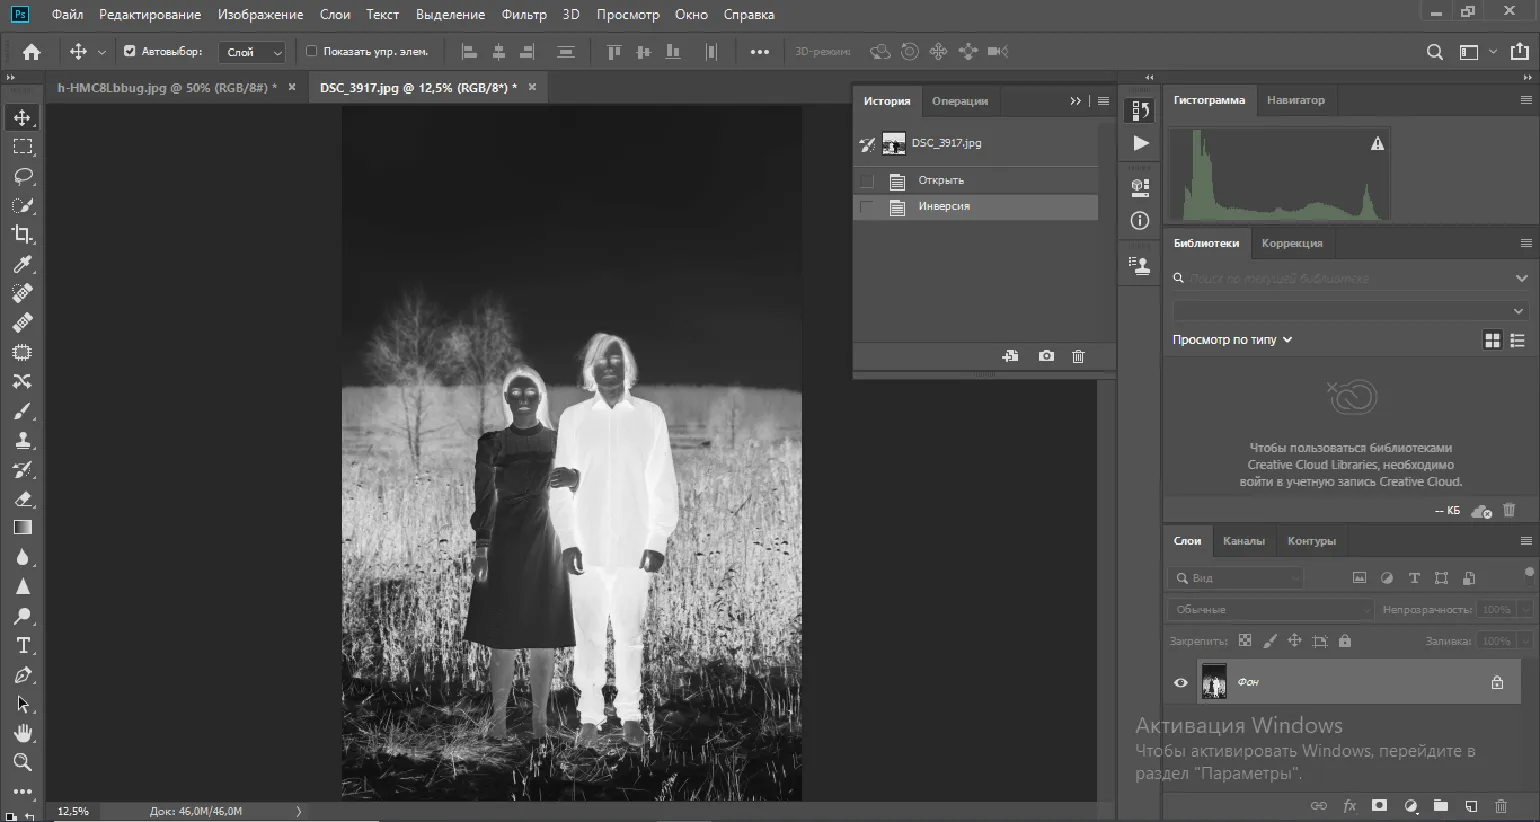Screen dimensions: 1540x822
Task: Activate the Hand tool
Action: 22,733
